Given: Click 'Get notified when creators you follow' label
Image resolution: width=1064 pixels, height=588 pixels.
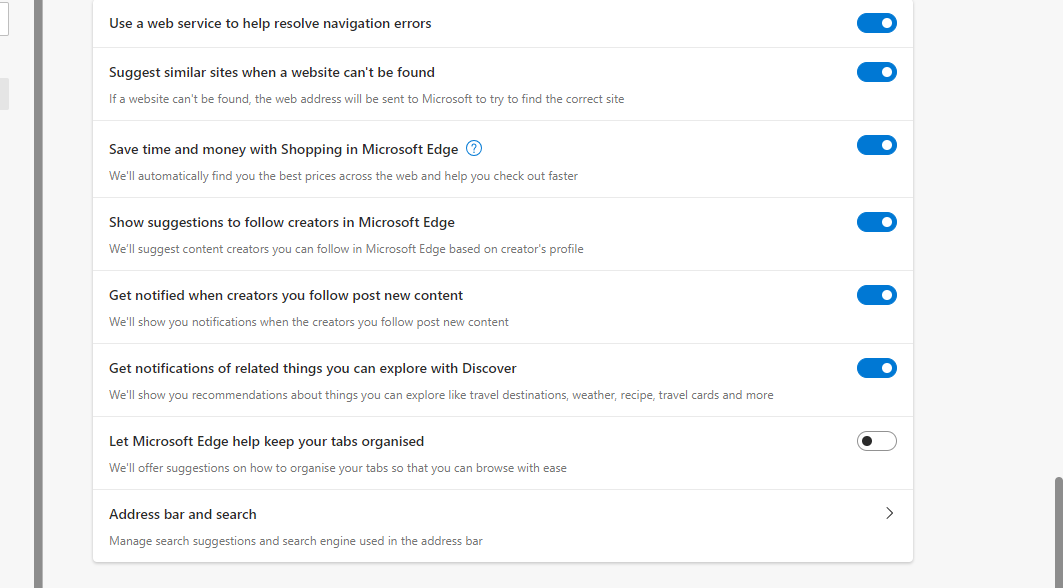Looking at the screenshot, I should tap(286, 295).
